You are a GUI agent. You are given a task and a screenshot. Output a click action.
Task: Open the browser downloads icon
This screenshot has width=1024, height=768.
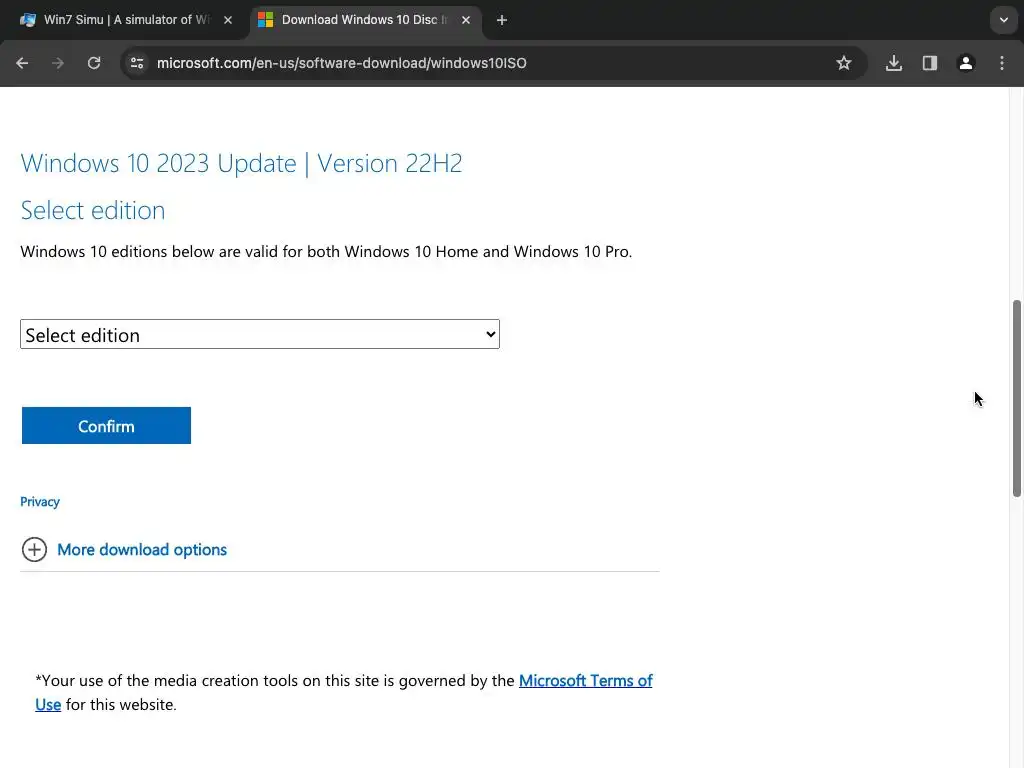click(894, 63)
